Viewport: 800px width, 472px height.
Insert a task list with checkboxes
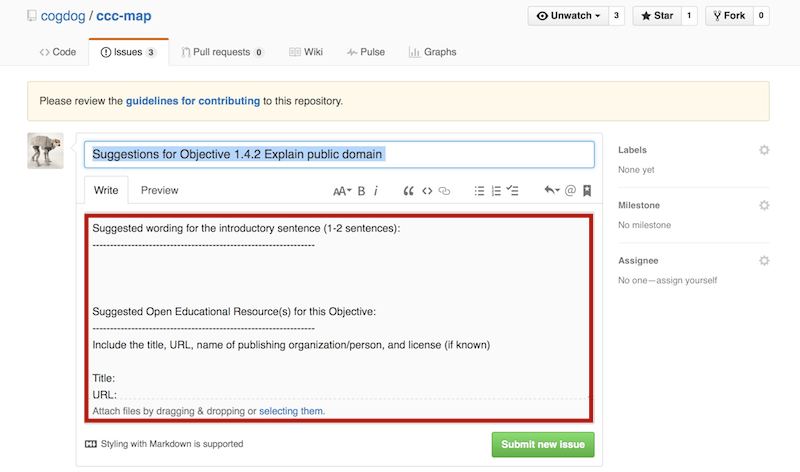(x=513, y=191)
